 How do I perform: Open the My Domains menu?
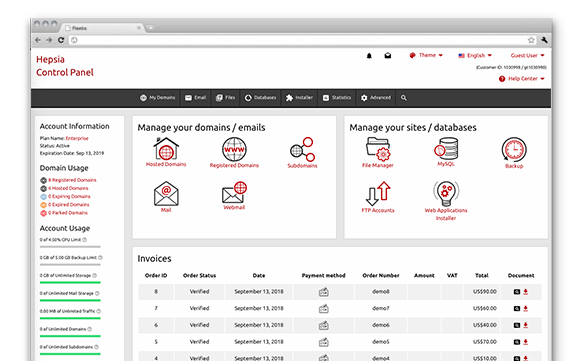point(157,98)
